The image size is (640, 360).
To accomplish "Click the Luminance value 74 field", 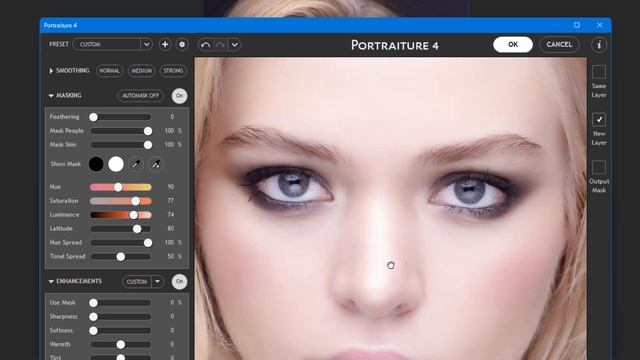I will coord(171,215).
